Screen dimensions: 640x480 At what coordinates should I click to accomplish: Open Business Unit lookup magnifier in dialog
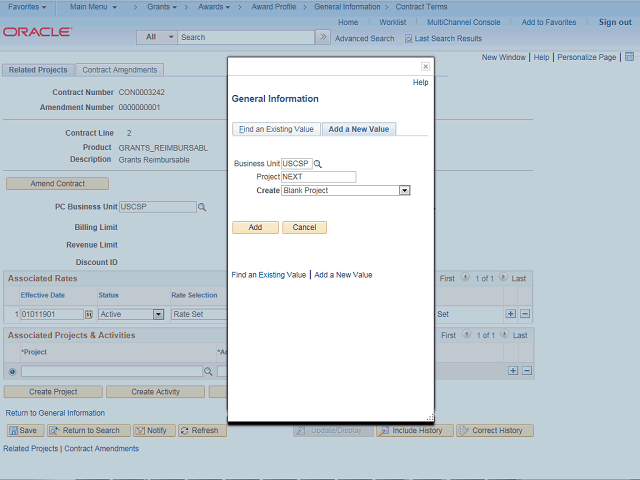pos(318,164)
